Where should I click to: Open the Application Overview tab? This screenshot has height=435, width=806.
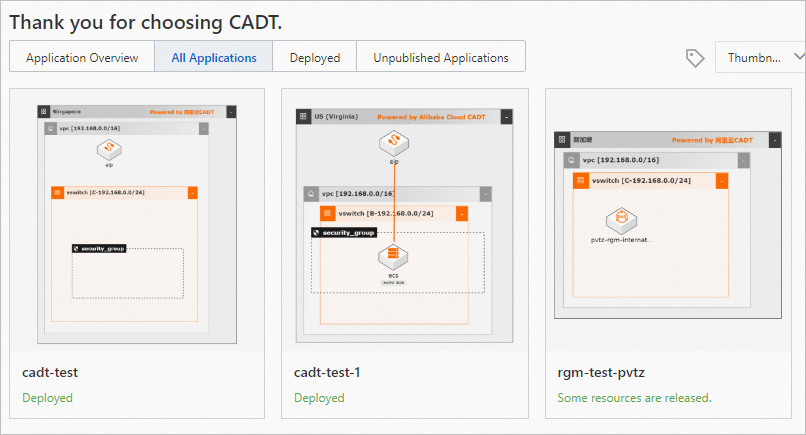(82, 58)
